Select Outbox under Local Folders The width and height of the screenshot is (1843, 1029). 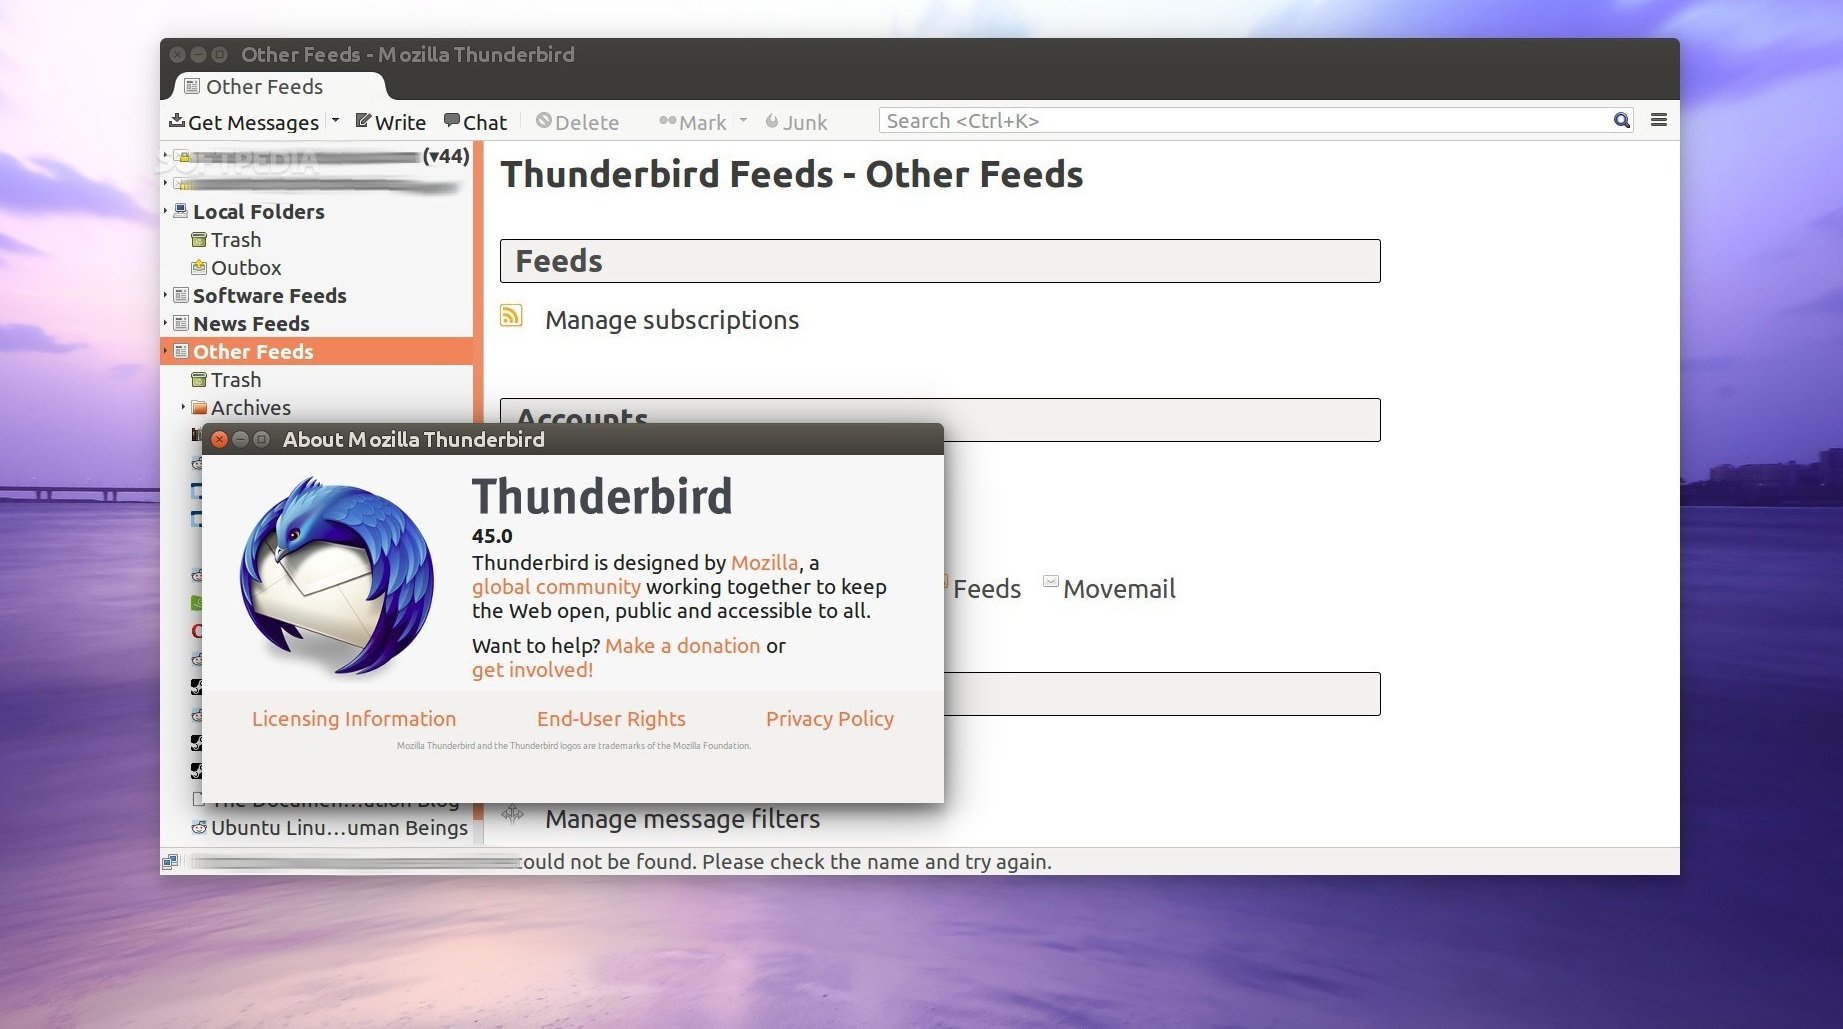[246, 268]
